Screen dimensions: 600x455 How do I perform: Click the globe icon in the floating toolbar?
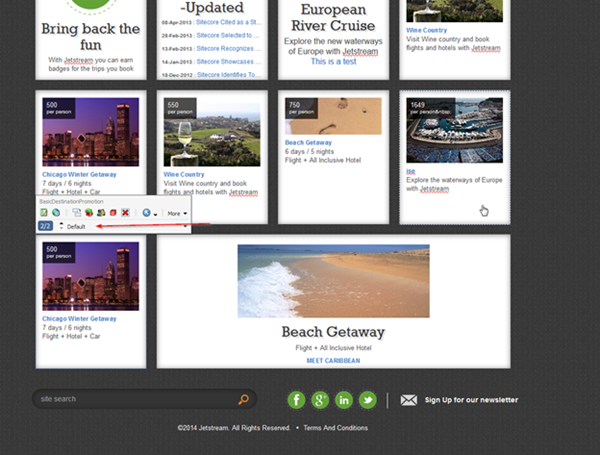(56, 212)
